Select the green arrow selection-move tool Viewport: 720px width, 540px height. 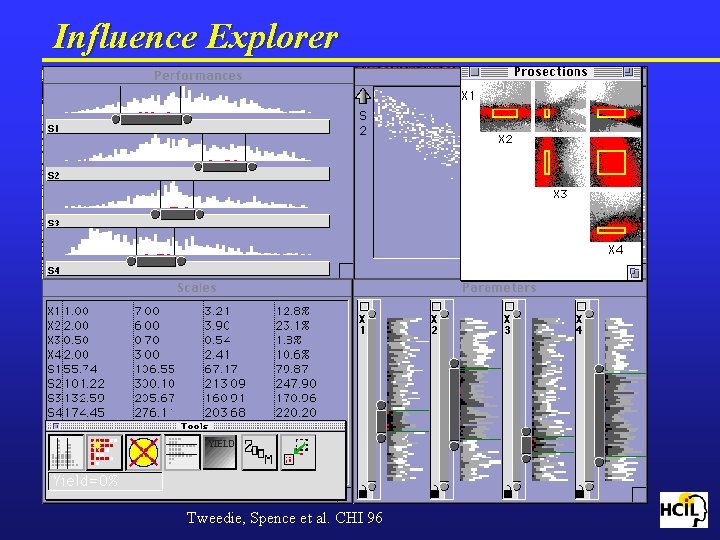tap(298, 453)
